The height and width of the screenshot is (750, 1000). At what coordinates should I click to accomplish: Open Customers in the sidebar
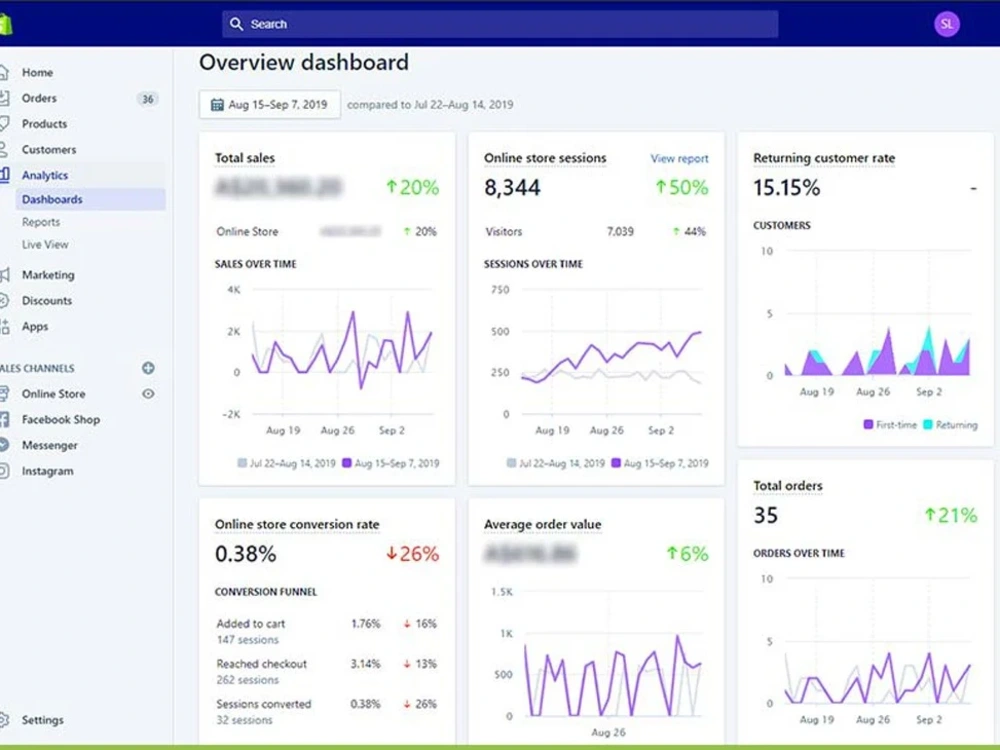click(48, 150)
